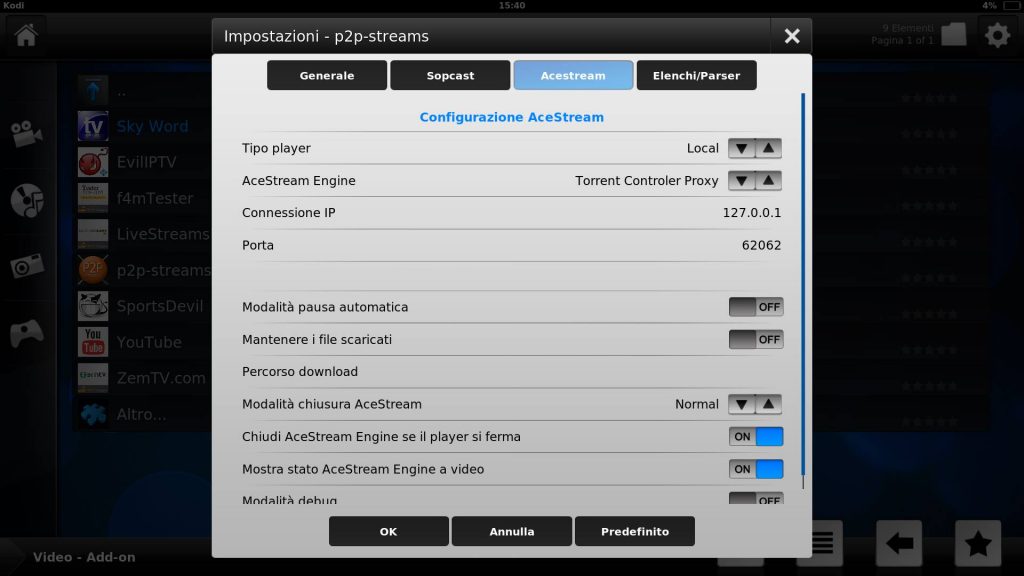Click the Configurazione AceStream heading

(511, 117)
